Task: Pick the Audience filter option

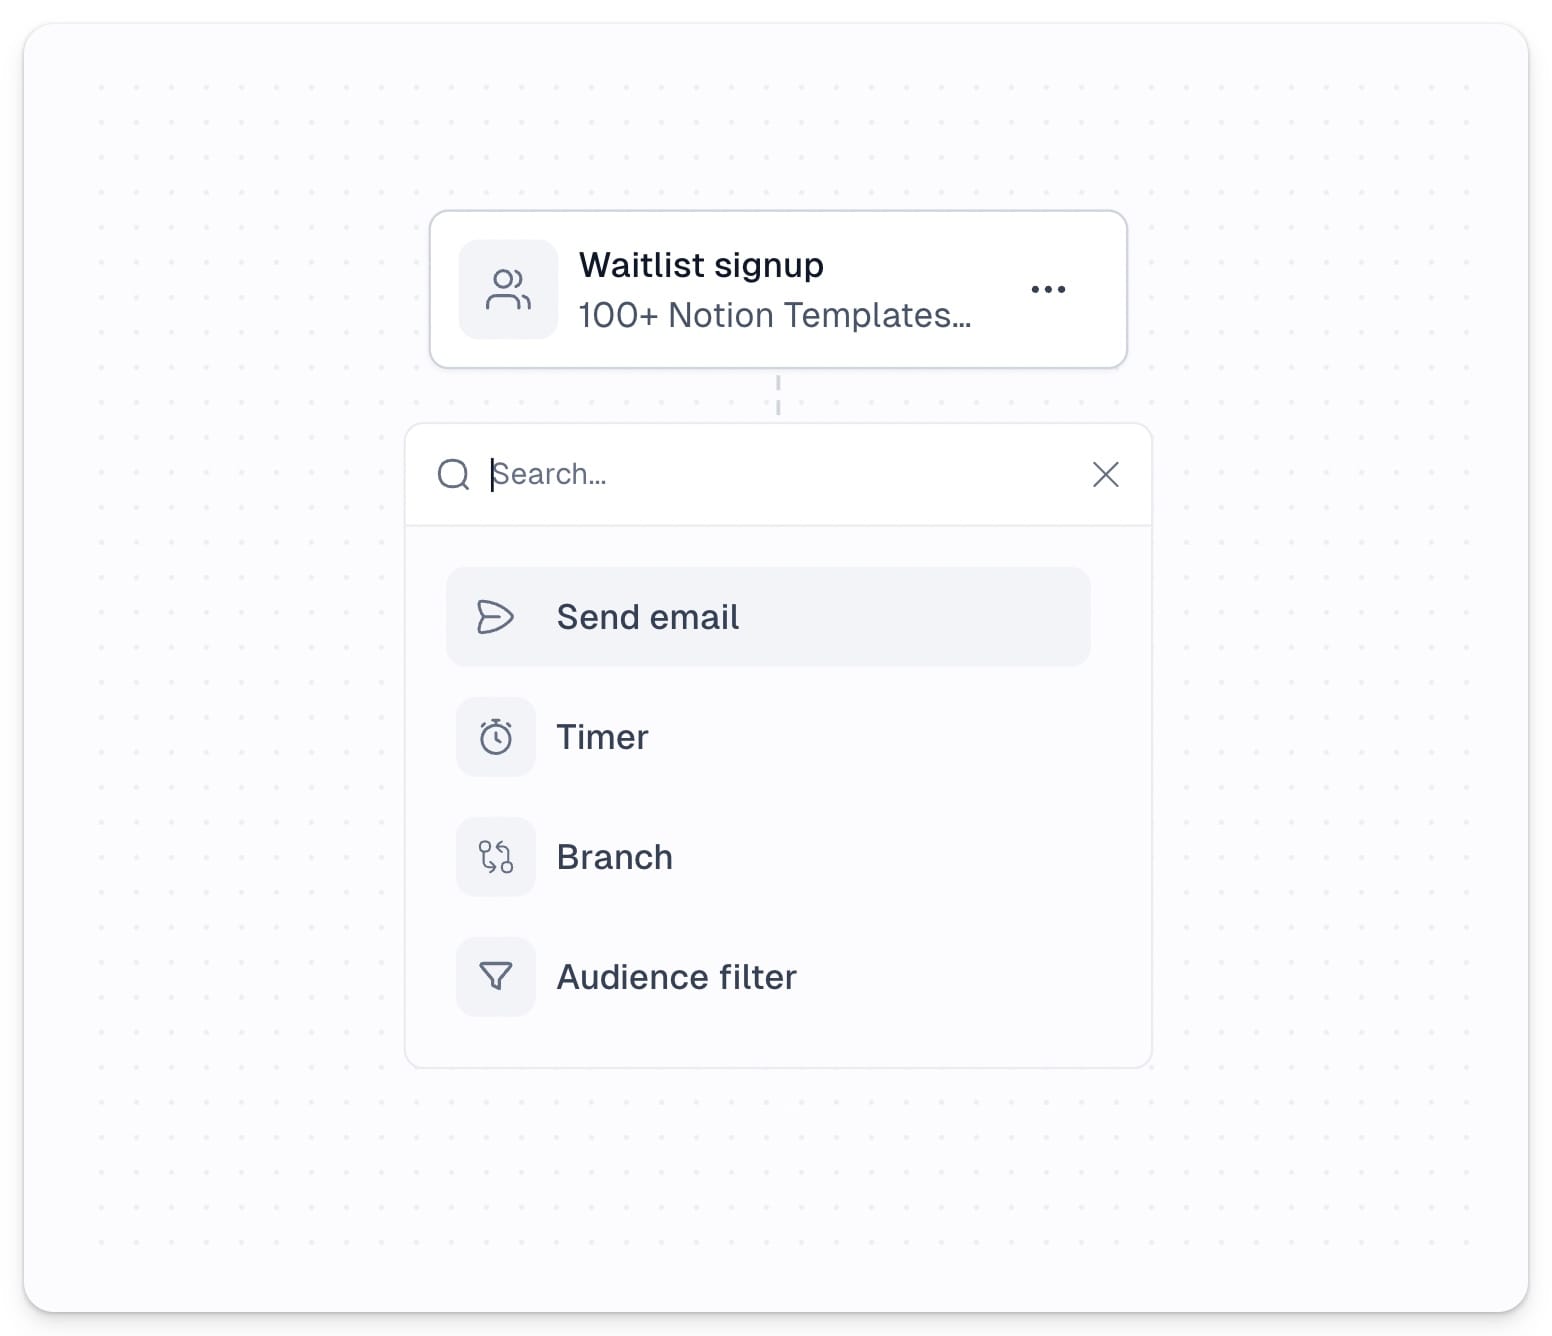Action: pos(768,977)
